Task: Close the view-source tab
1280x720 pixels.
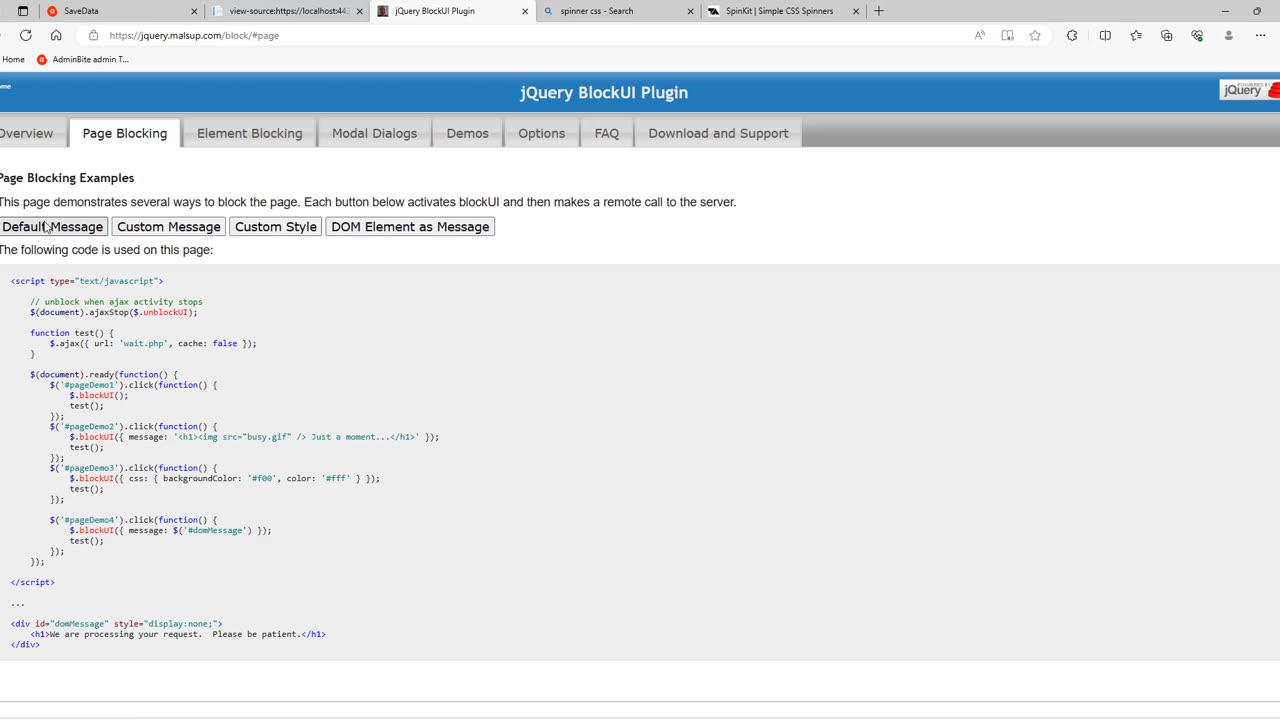Action: [x=360, y=11]
